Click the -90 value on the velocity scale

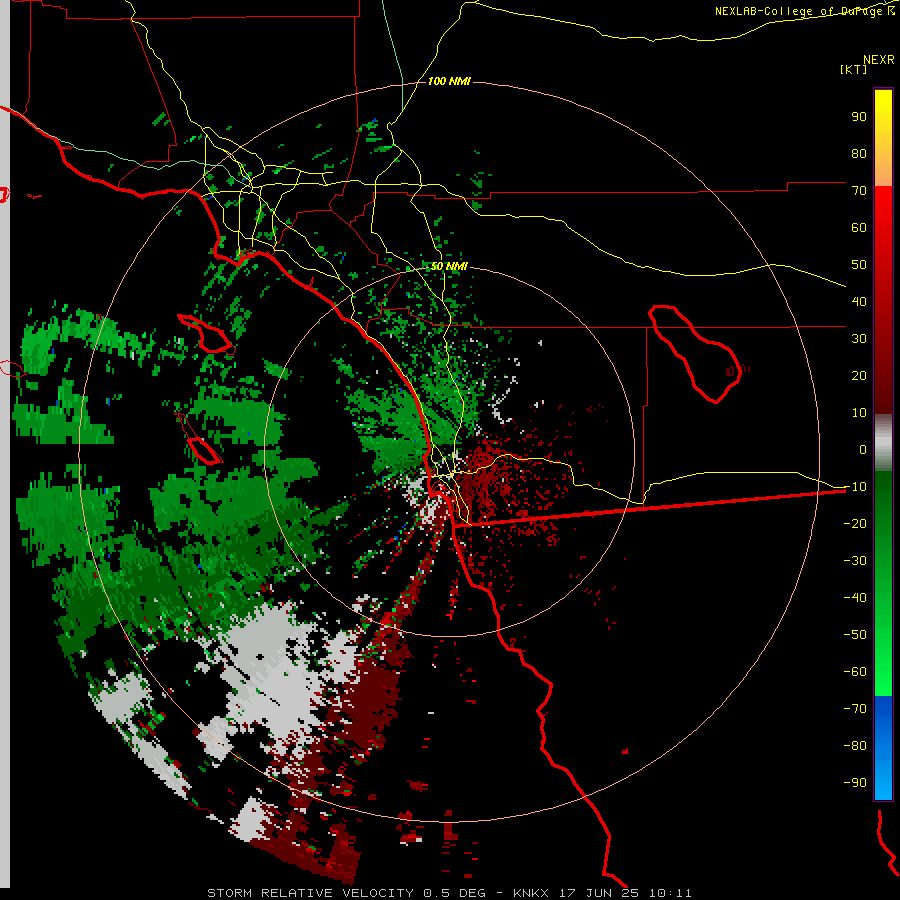(x=855, y=783)
